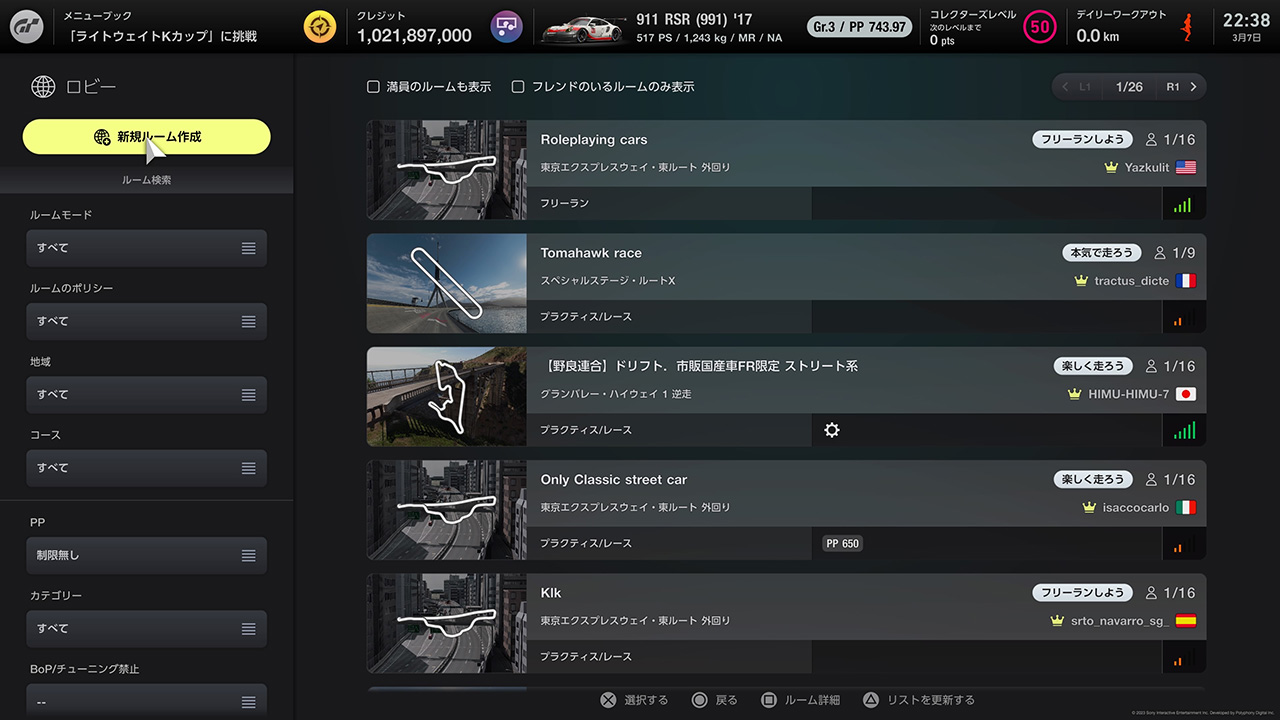
Task: Click the lobby globe icon
Action: click(x=43, y=87)
